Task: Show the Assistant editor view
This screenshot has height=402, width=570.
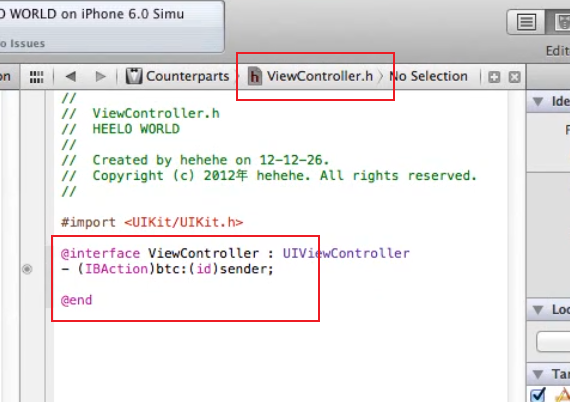Action: tap(558, 22)
